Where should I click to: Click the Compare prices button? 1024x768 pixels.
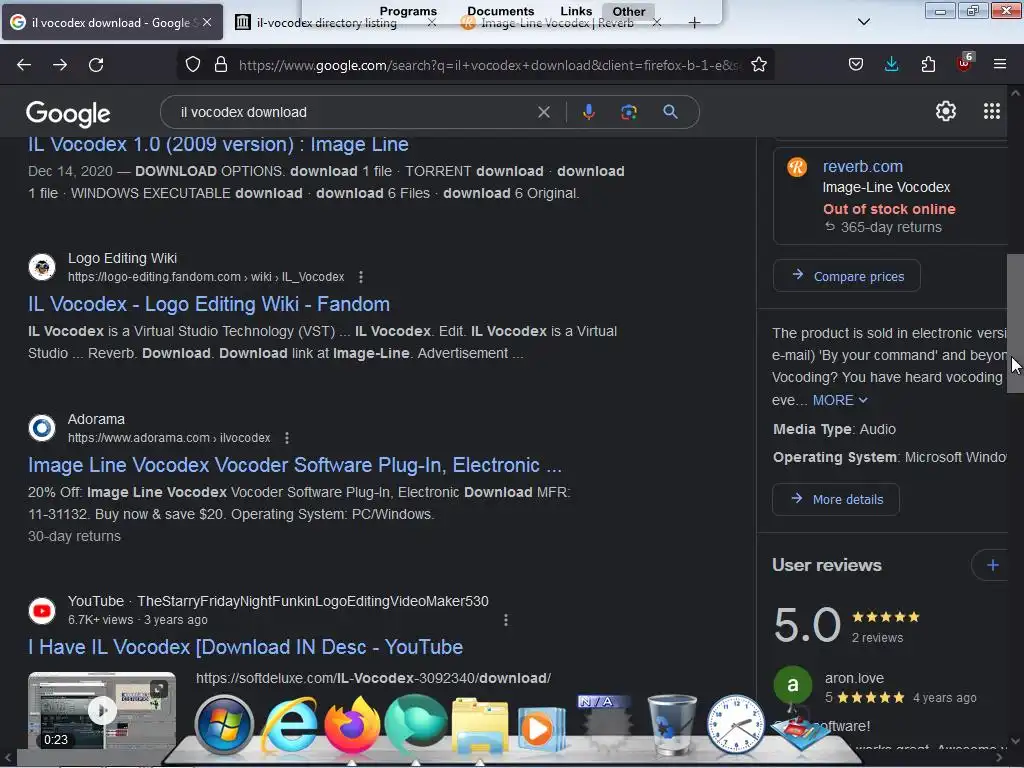coord(846,276)
